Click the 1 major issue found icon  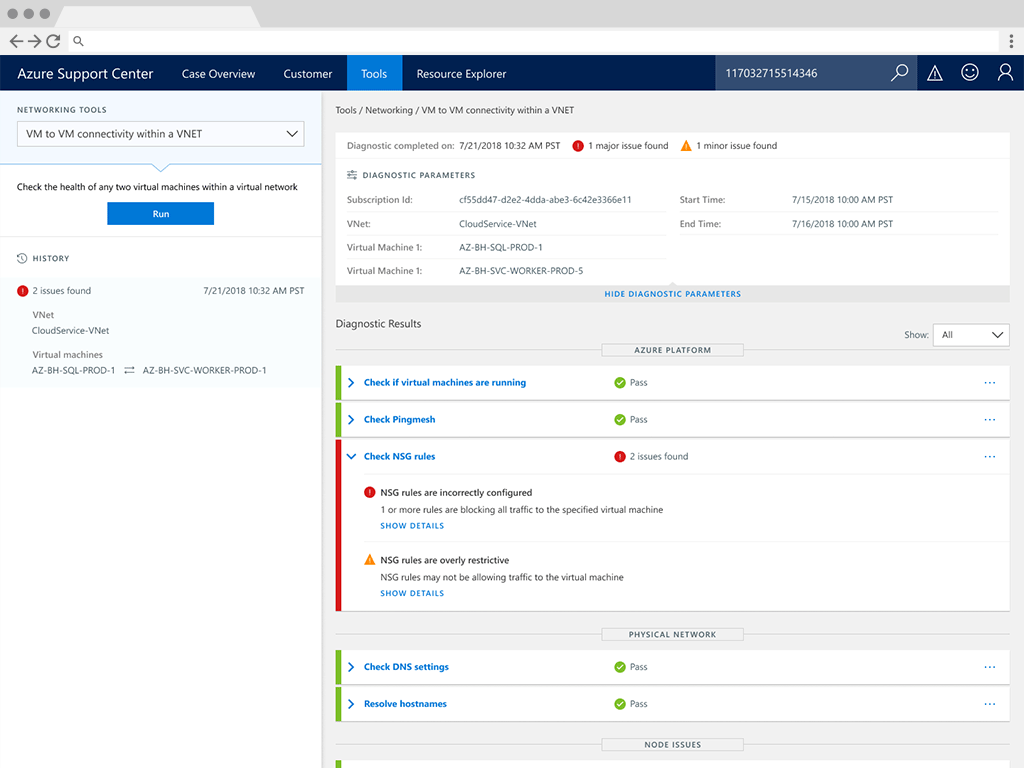point(578,146)
